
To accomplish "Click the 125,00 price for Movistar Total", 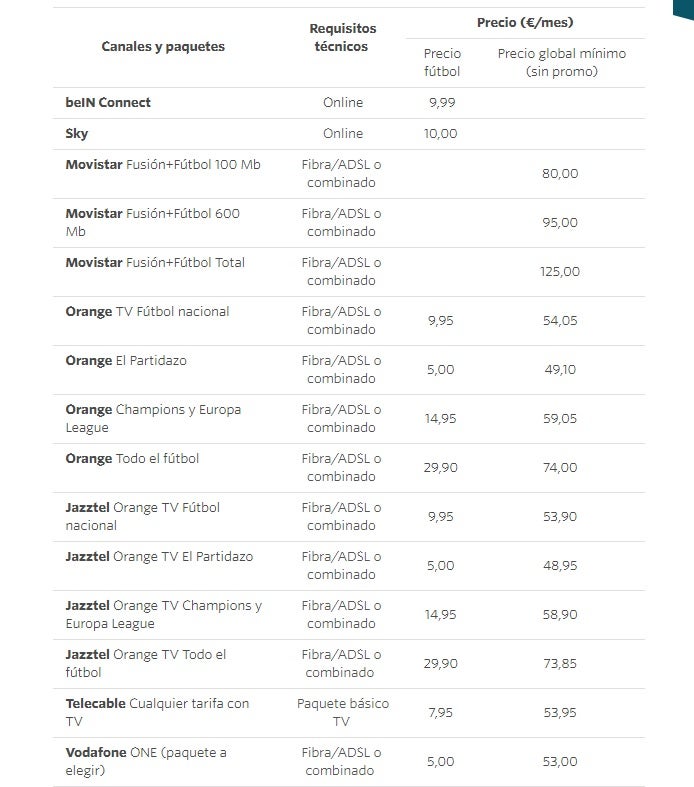I will [x=560, y=272].
